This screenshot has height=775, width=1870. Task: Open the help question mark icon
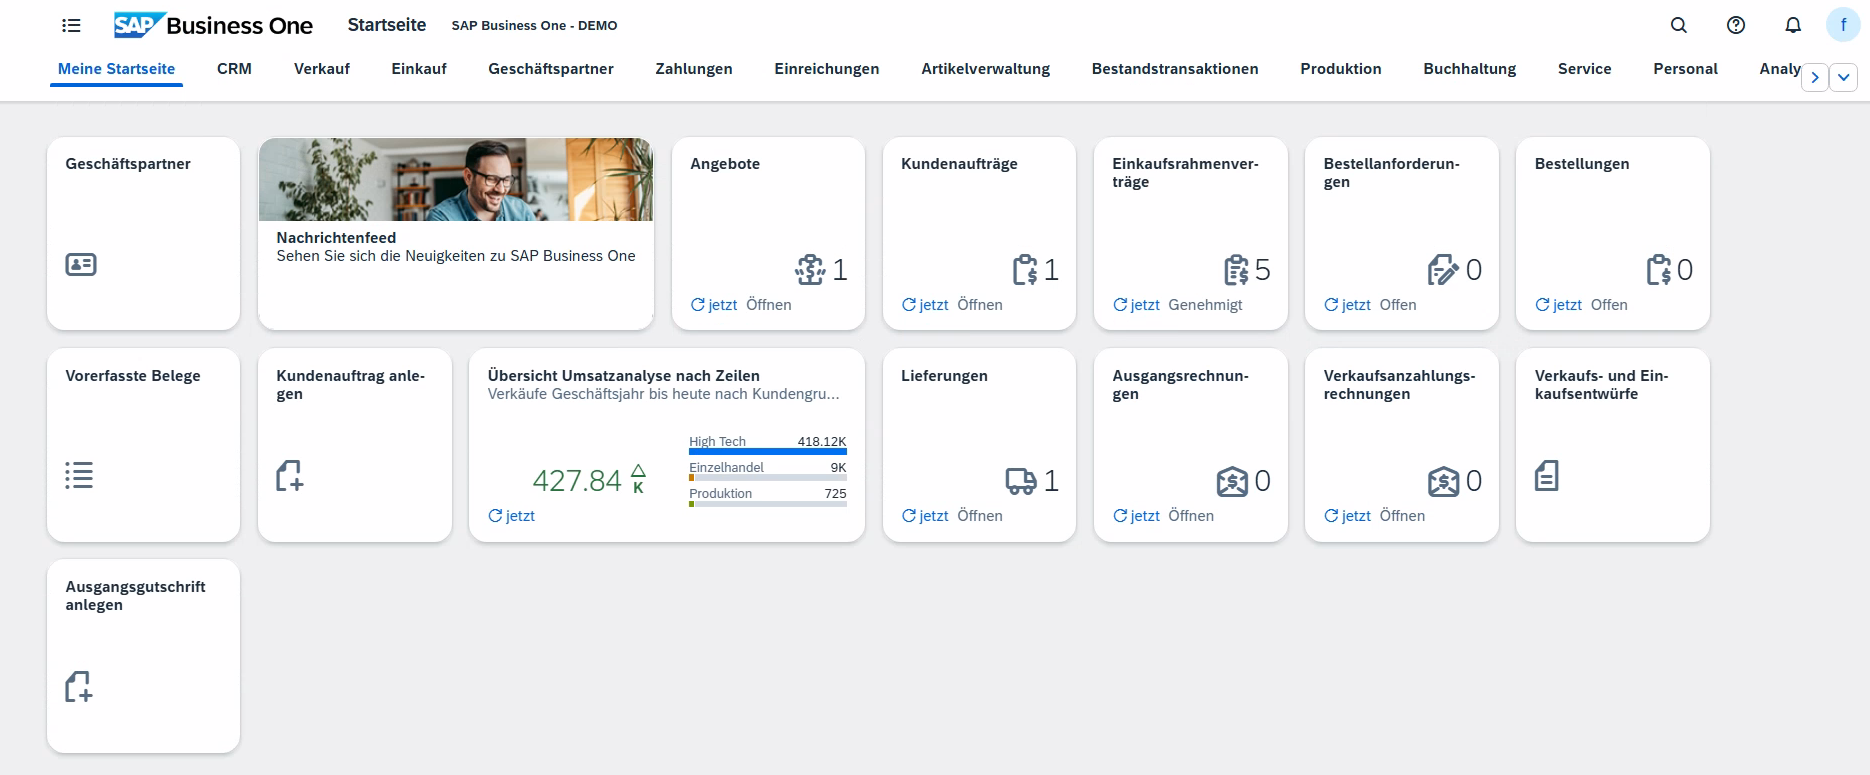(1736, 26)
